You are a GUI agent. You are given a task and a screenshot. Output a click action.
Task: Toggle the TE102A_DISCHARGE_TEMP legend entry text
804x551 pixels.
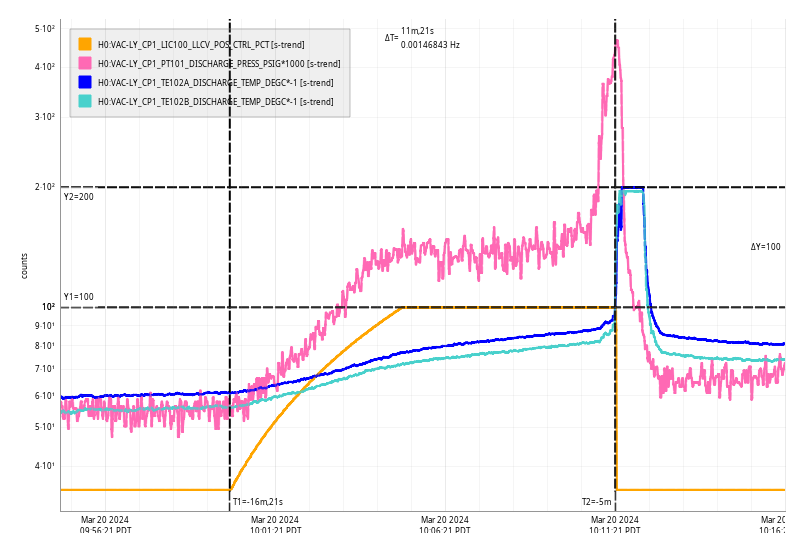click(215, 82)
